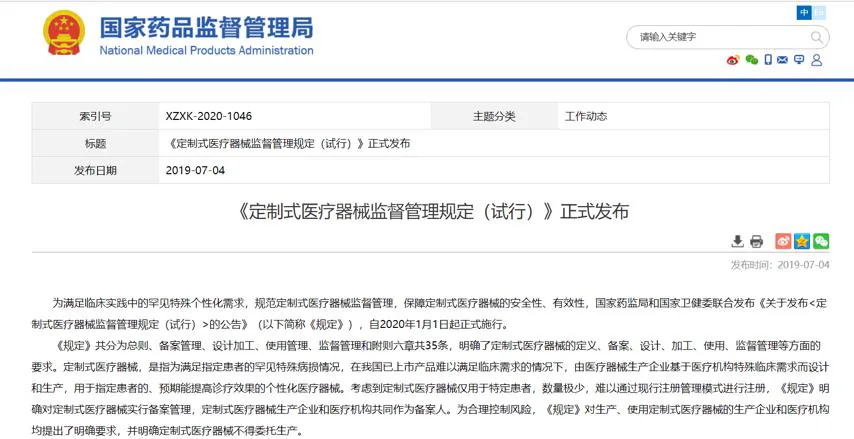Click the envelope mail icon
854x439 pixels.
click(783, 60)
